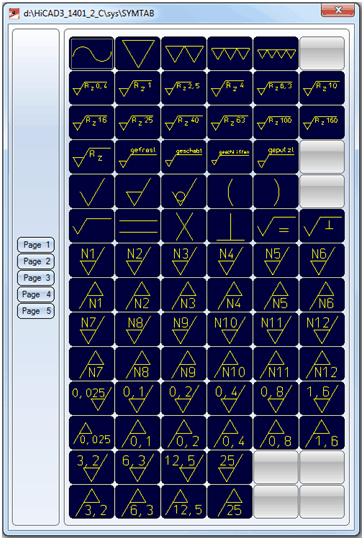Switch to Page 1

click(x=36, y=245)
